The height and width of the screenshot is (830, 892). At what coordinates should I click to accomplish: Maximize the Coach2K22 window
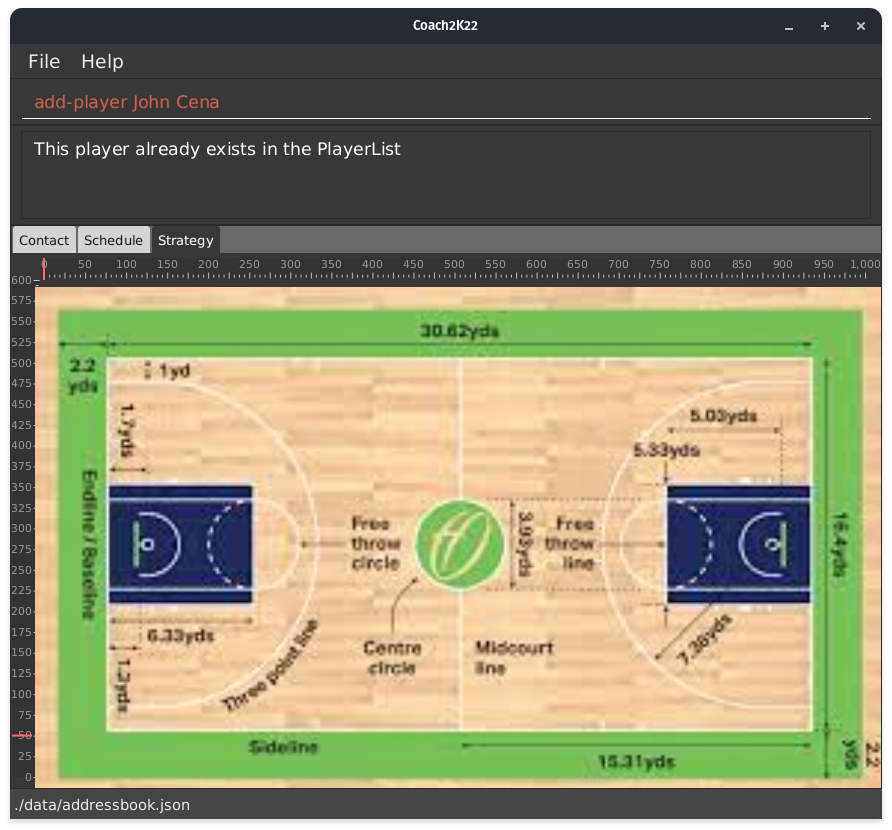click(825, 26)
